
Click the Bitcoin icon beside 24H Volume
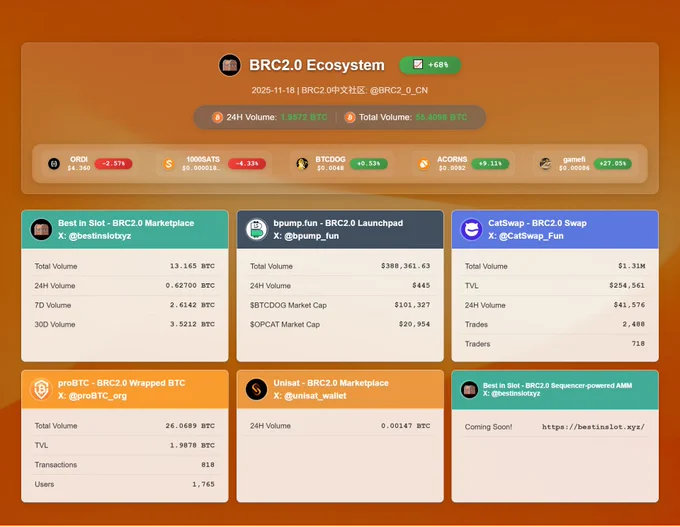[x=217, y=117]
